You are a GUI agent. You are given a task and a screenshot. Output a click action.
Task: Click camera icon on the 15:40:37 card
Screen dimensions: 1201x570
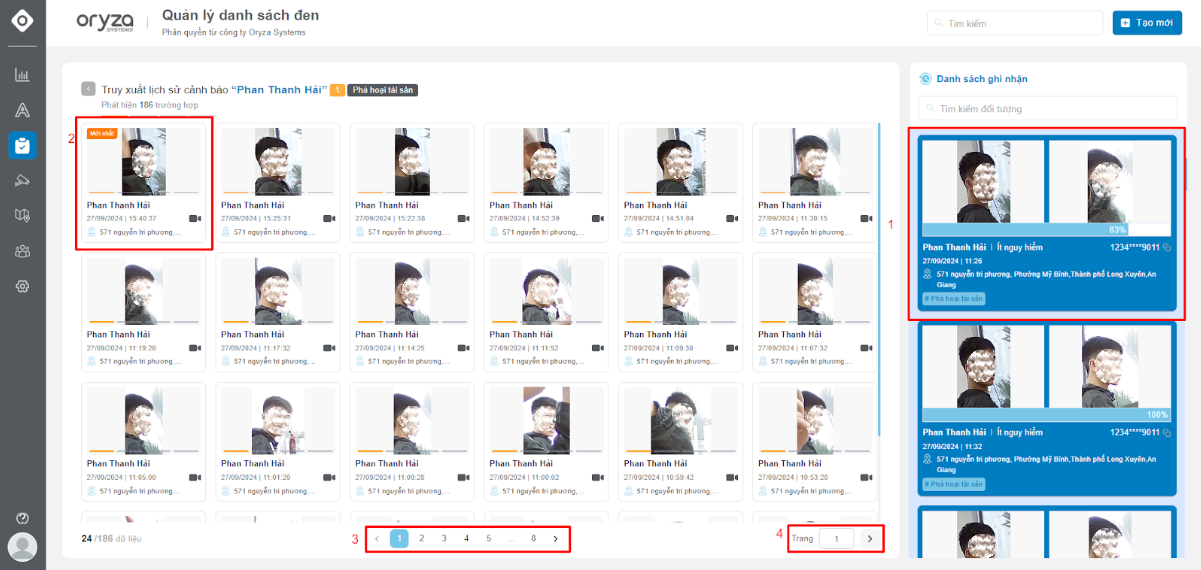(x=195, y=218)
